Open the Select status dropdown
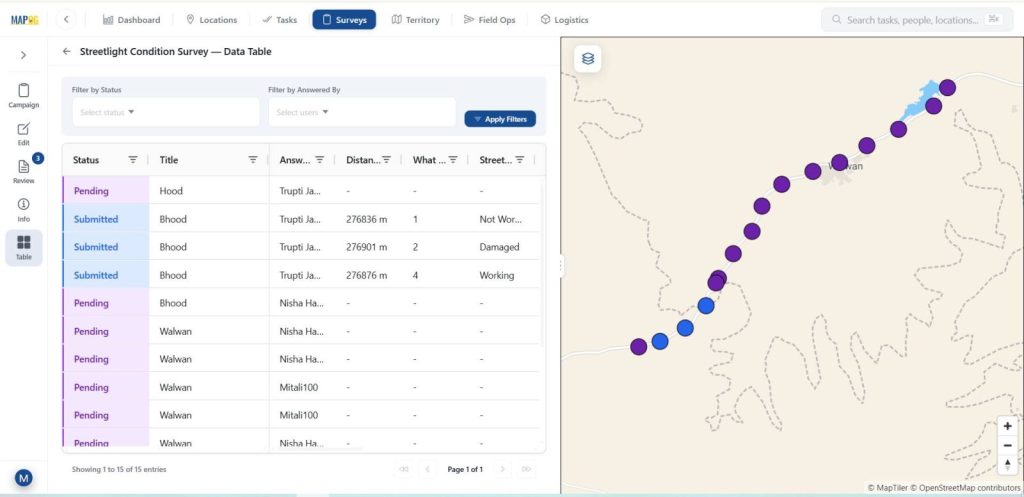This screenshot has width=1024, height=497. pyautogui.click(x=165, y=112)
